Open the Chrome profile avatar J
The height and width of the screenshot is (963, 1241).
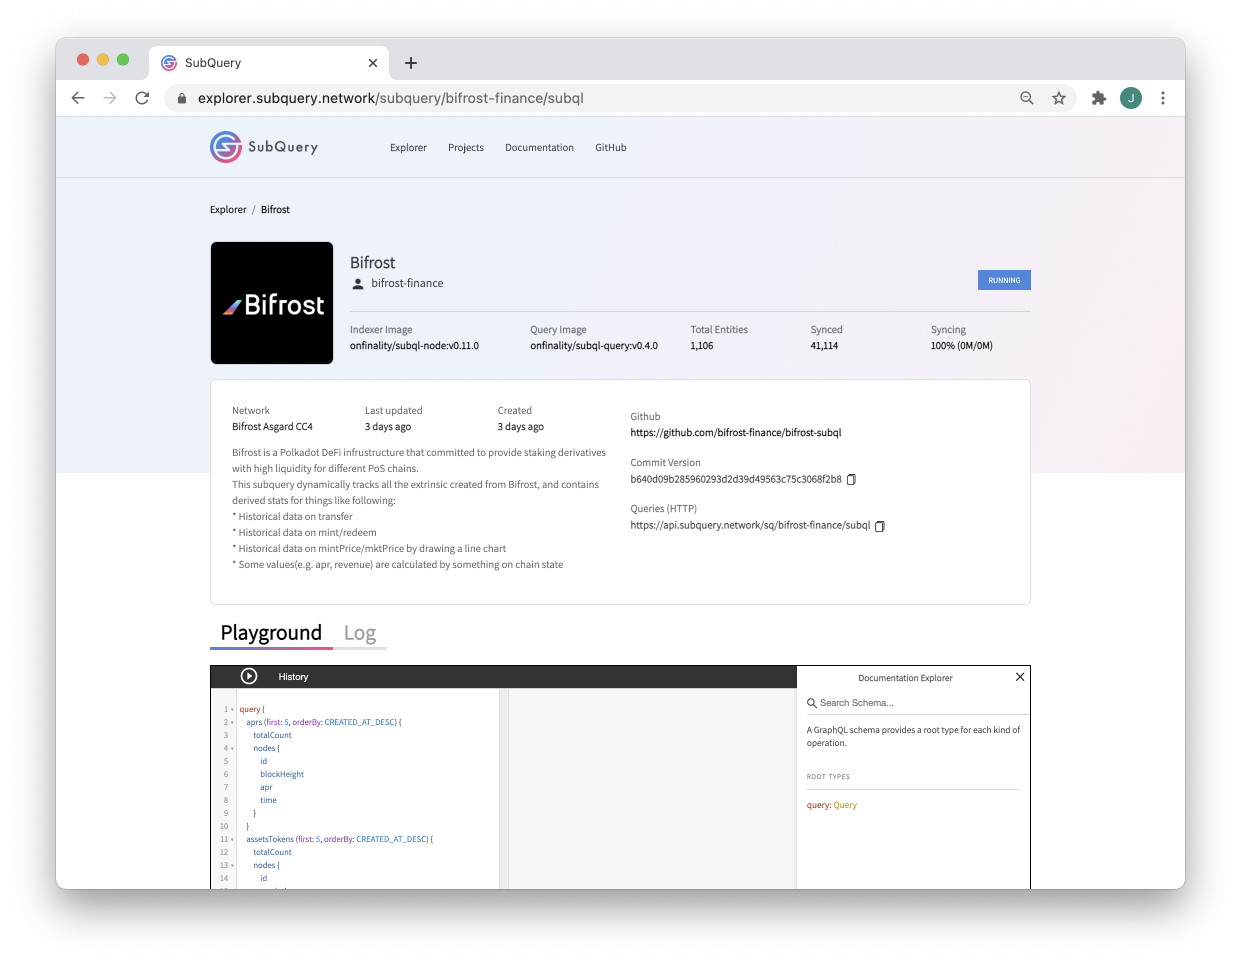[x=1131, y=98]
